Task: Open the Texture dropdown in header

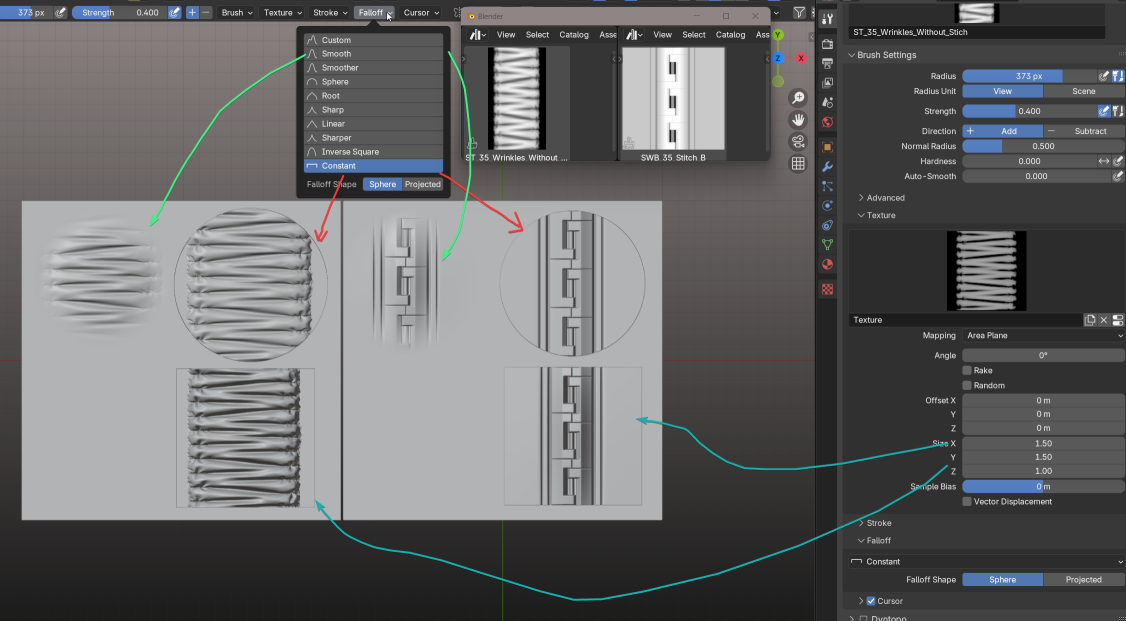Action: pyautogui.click(x=282, y=12)
